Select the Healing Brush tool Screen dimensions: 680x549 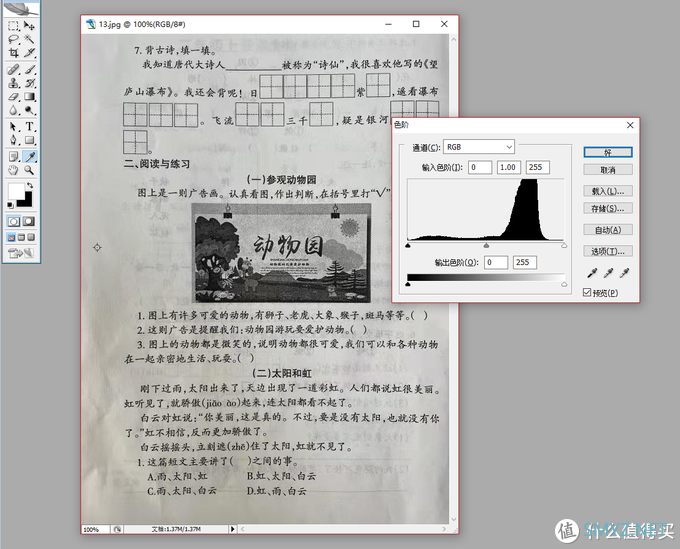pos(13,69)
